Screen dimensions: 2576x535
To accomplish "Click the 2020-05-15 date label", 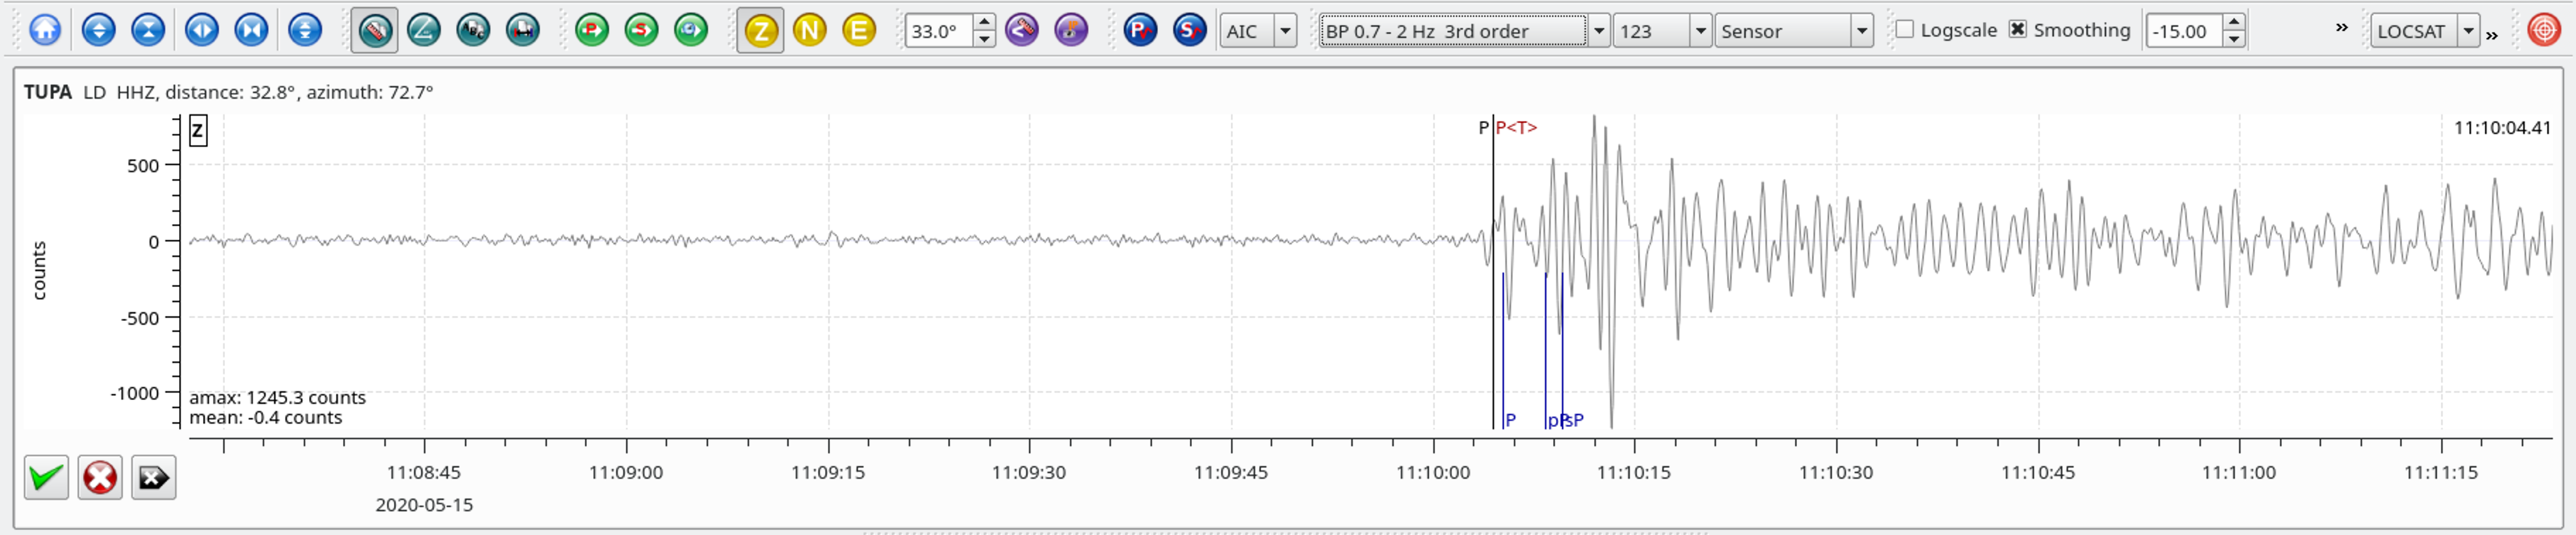I will pyautogui.click(x=424, y=506).
